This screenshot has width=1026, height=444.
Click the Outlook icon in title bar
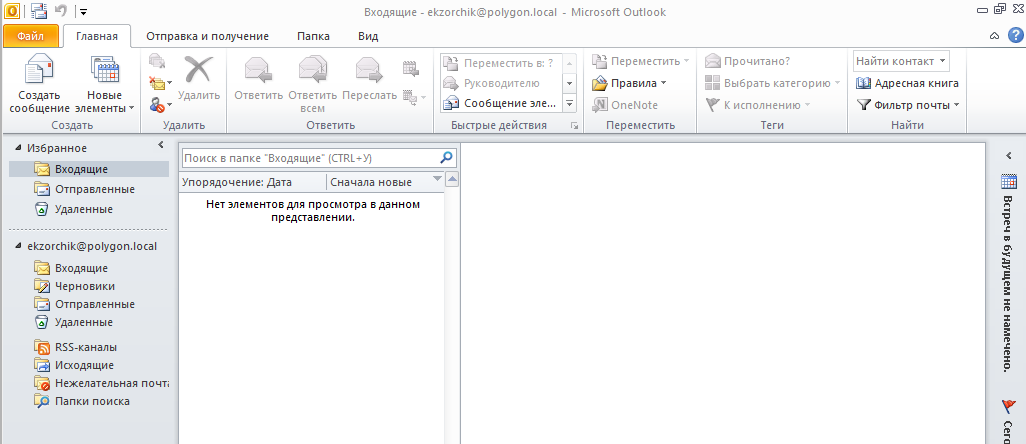(12, 10)
